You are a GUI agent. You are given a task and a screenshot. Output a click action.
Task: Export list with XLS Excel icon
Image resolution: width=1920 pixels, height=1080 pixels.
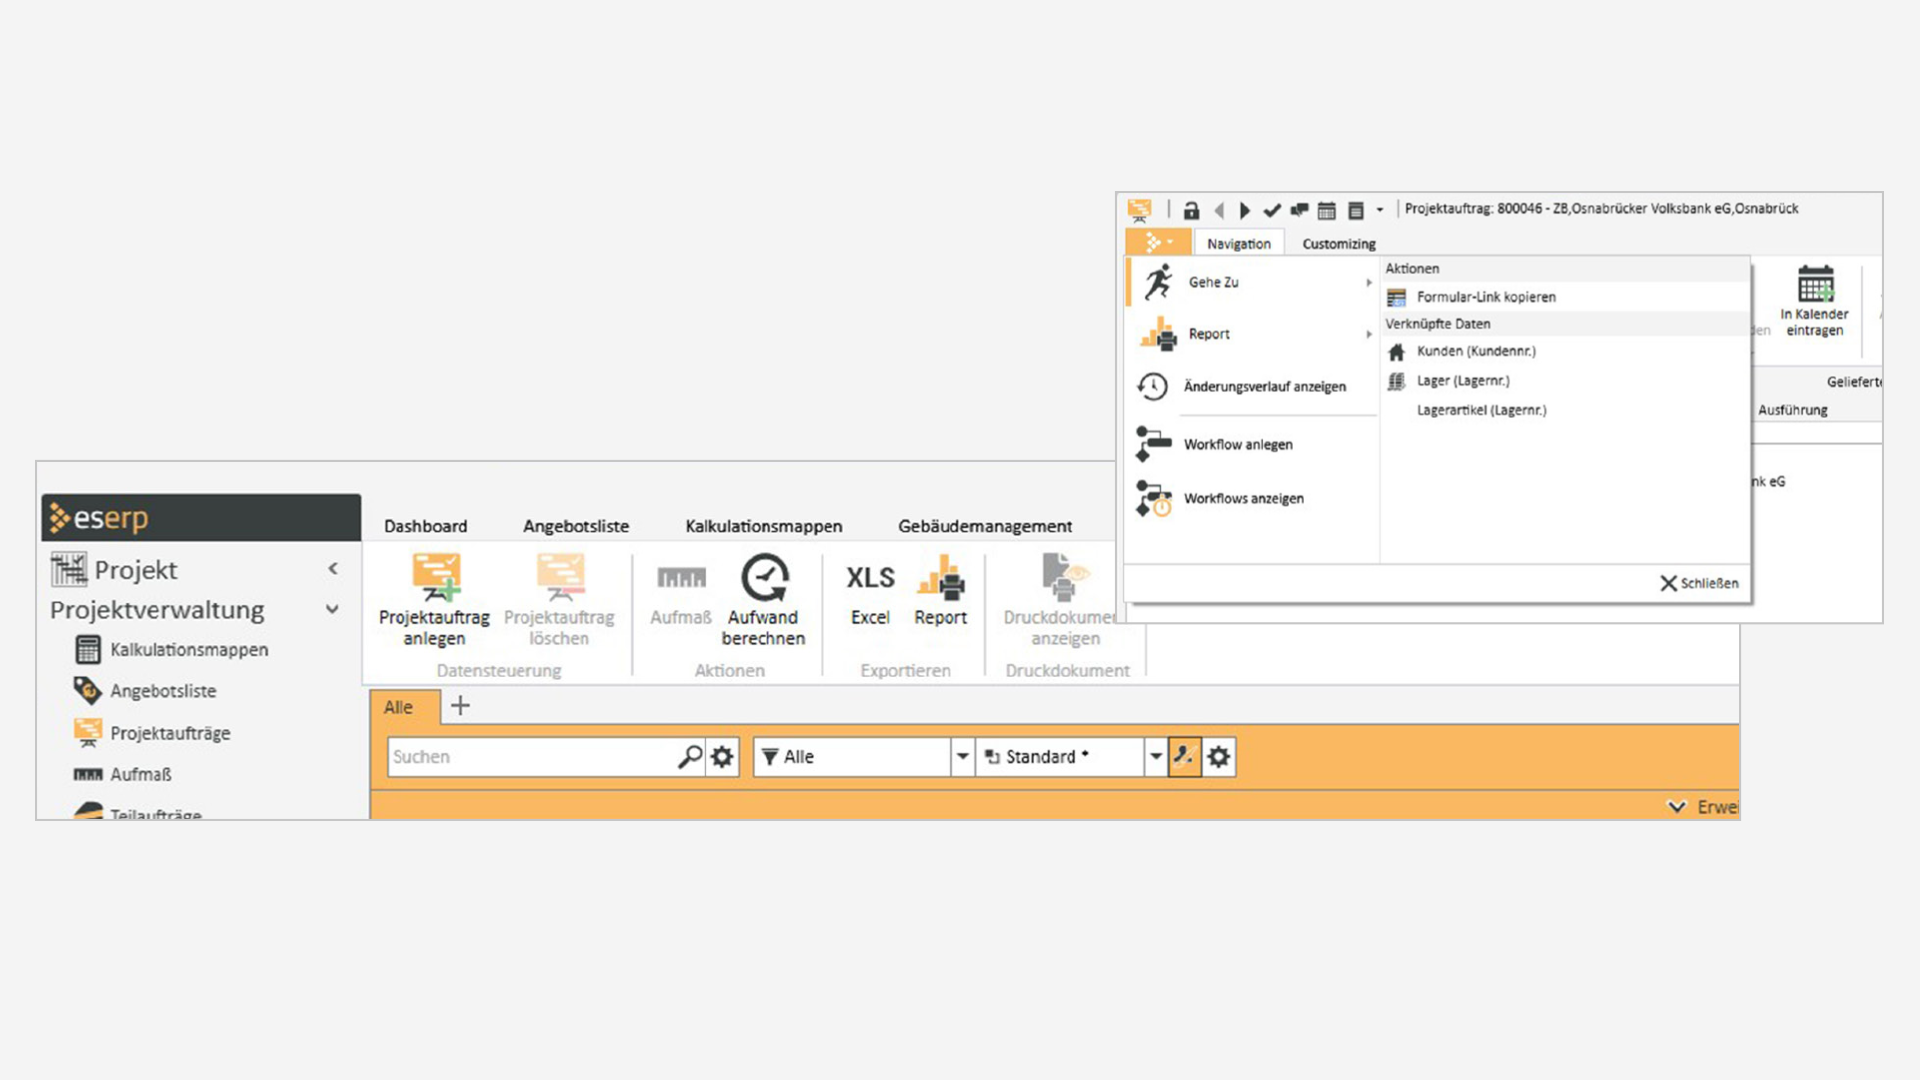[x=870, y=577]
